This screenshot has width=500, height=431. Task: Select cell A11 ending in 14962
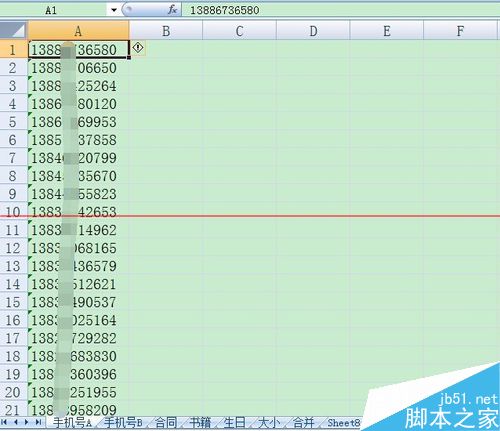point(78,230)
